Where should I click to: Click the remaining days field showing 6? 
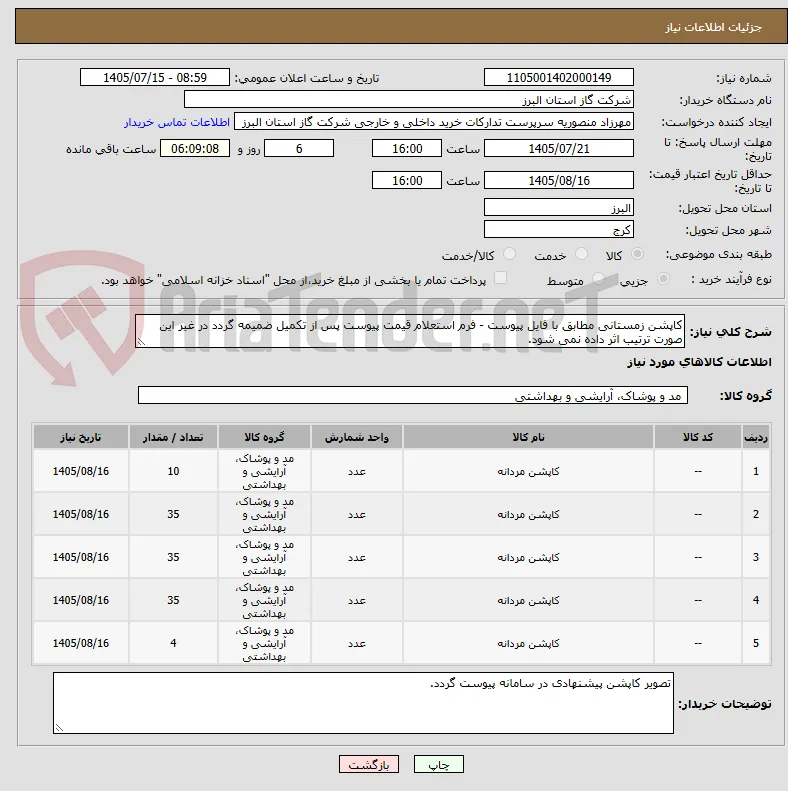(x=299, y=148)
